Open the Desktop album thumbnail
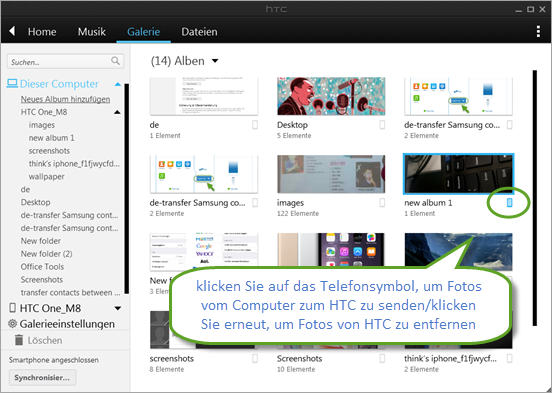Image resolution: width=552 pixels, height=393 pixels. click(x=331, y=96)
